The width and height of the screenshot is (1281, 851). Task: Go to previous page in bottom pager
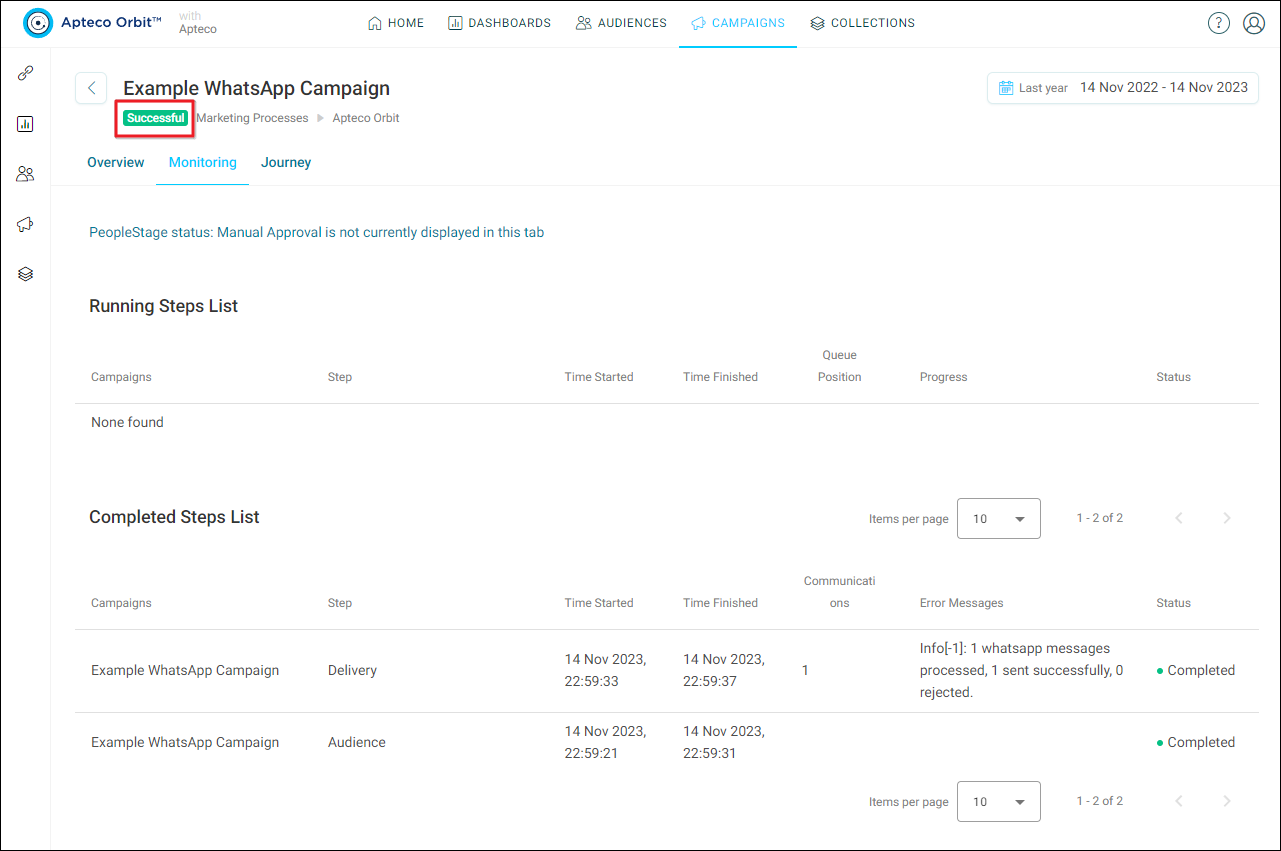1179,801
